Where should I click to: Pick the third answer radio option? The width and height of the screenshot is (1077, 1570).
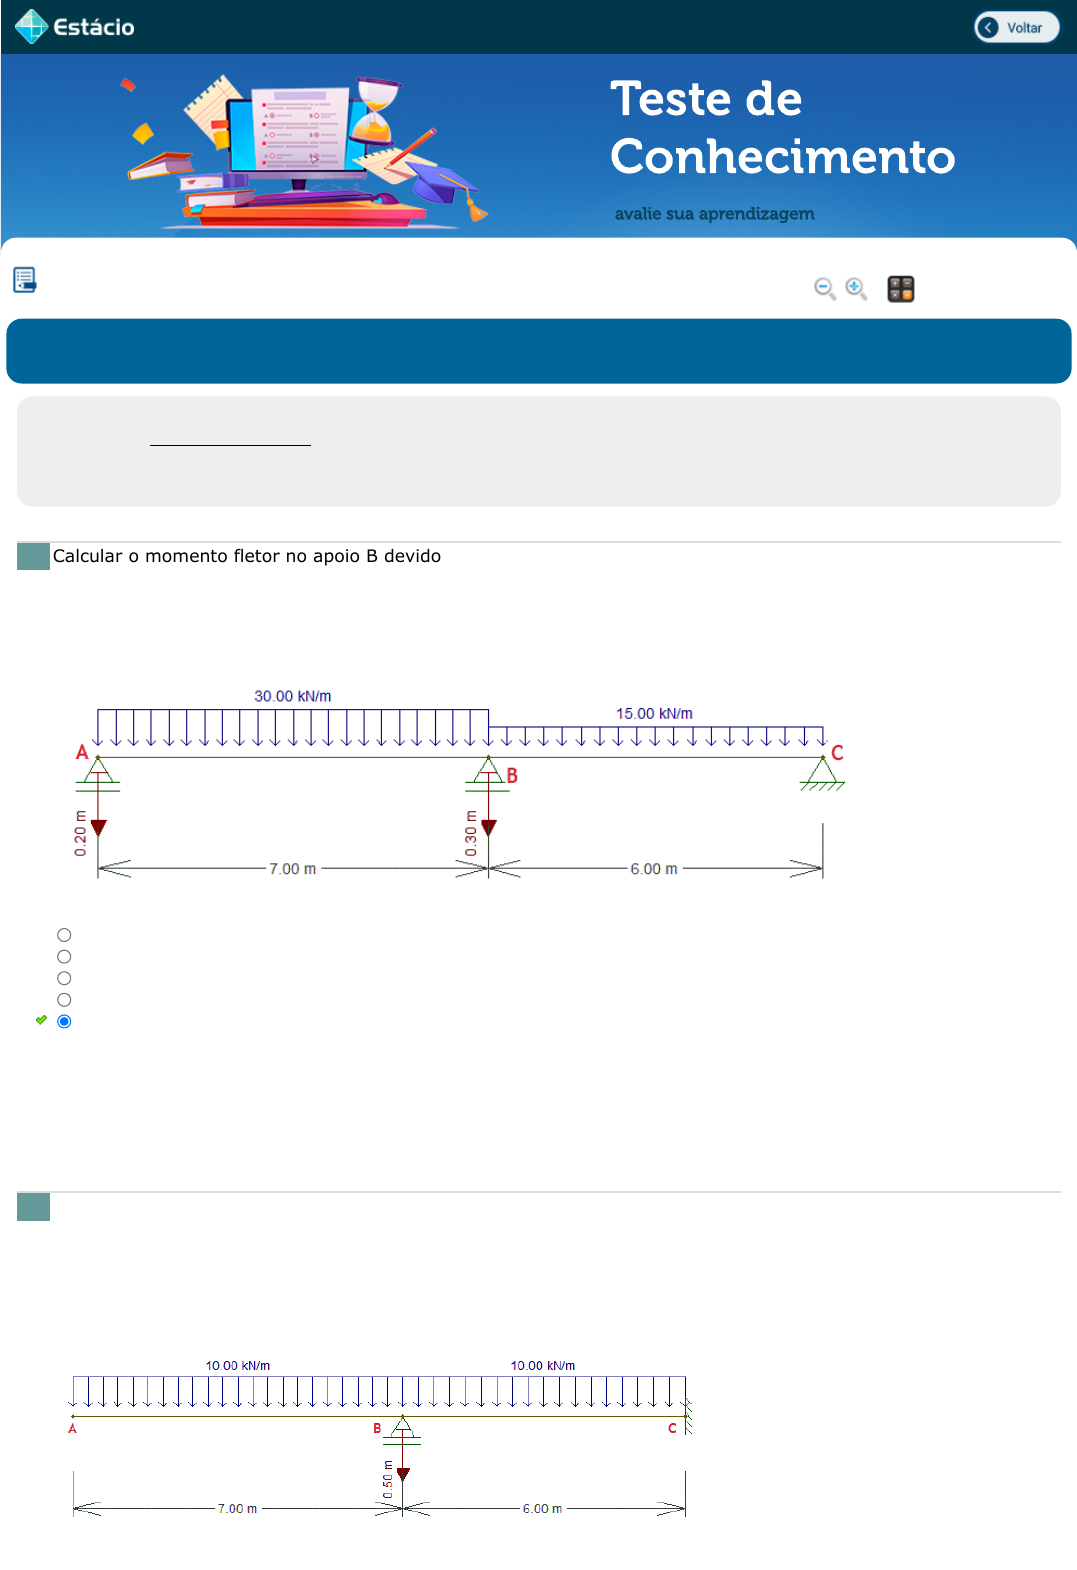tap(64, 978)
